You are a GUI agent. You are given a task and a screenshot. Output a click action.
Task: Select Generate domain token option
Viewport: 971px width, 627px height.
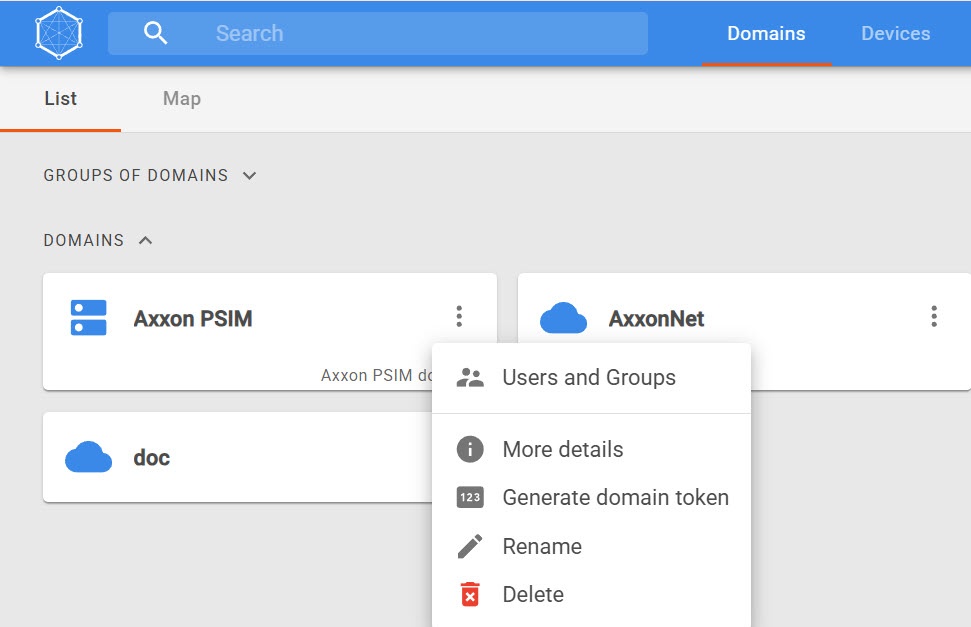click(x=615, y=498)
